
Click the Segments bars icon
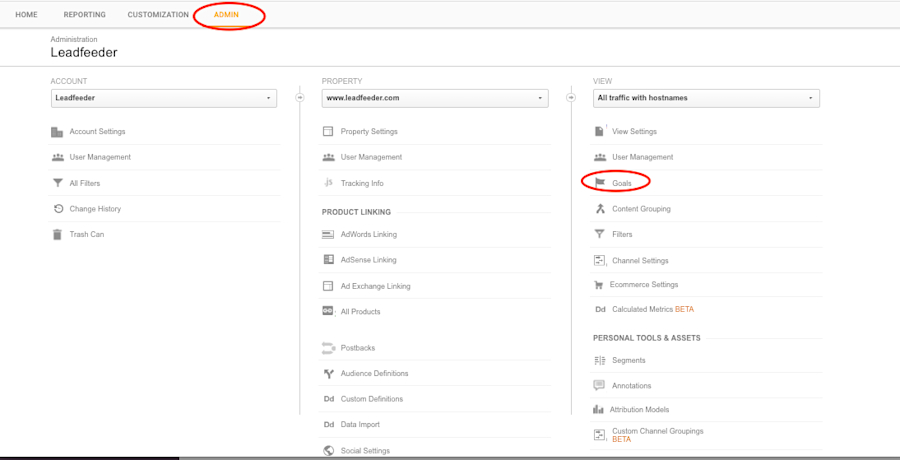600,361
